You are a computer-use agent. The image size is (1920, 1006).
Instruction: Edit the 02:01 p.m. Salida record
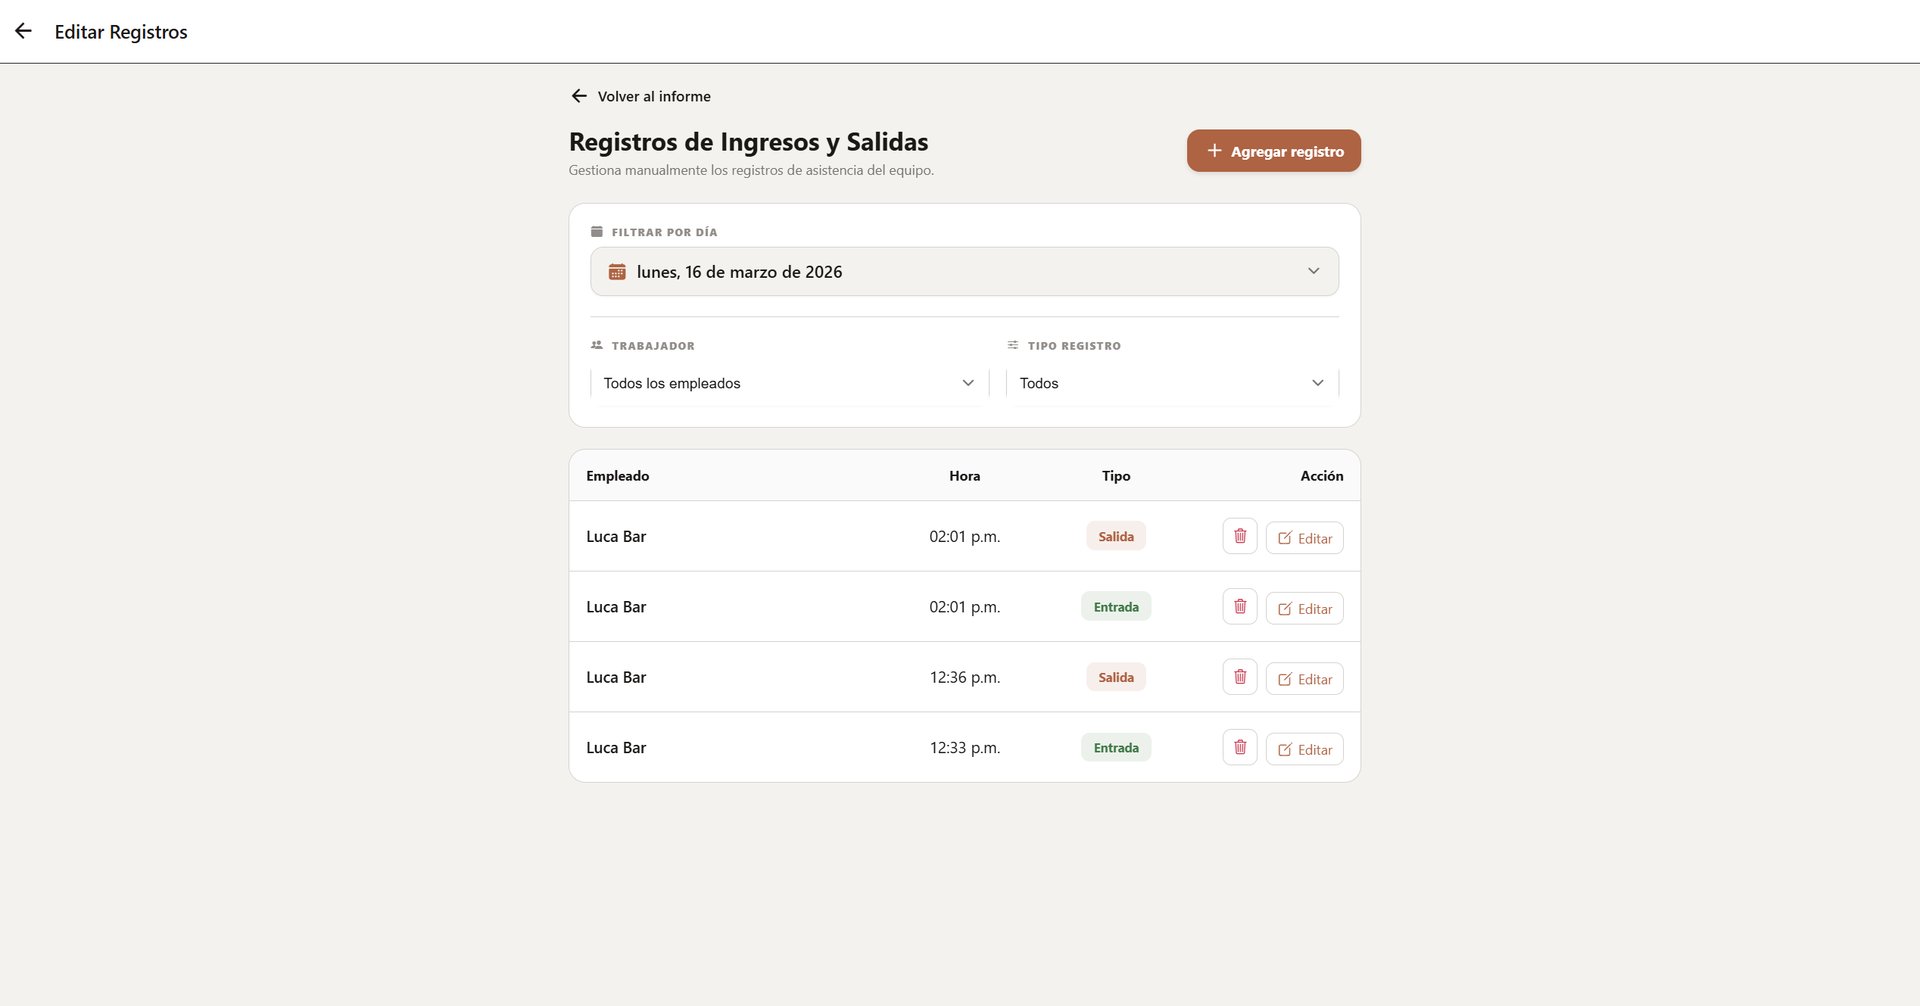(1304, 538)
